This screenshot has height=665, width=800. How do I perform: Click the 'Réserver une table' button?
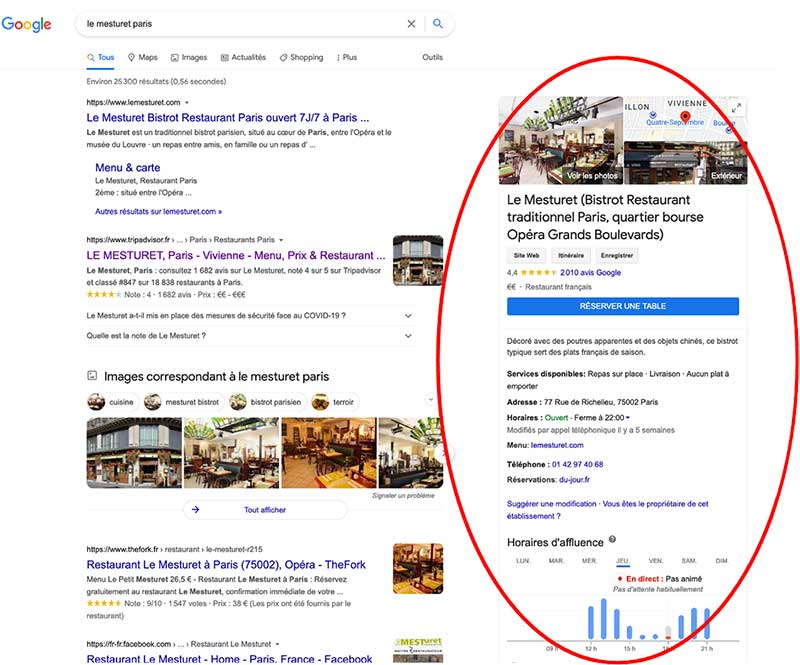click(x=622, y=306)
